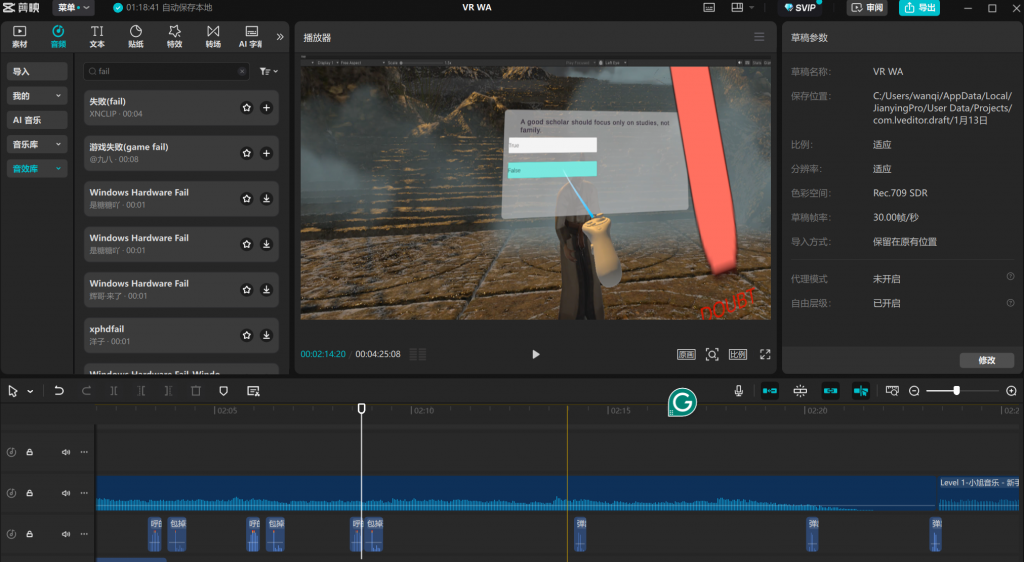Add 失败(fail) sound to timeline
This screenshot has height=562, width=1024.
[x=266, y=108]
